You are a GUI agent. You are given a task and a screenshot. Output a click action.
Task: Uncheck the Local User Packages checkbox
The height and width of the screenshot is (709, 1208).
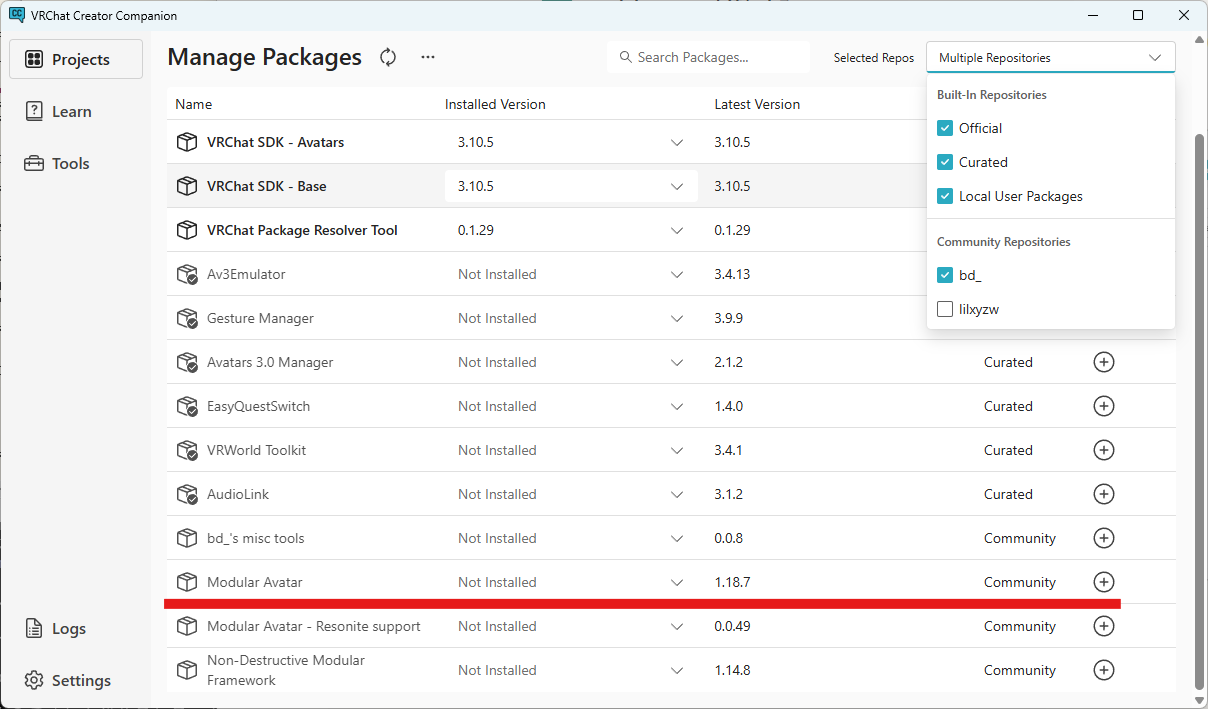(x=945, y=196)
